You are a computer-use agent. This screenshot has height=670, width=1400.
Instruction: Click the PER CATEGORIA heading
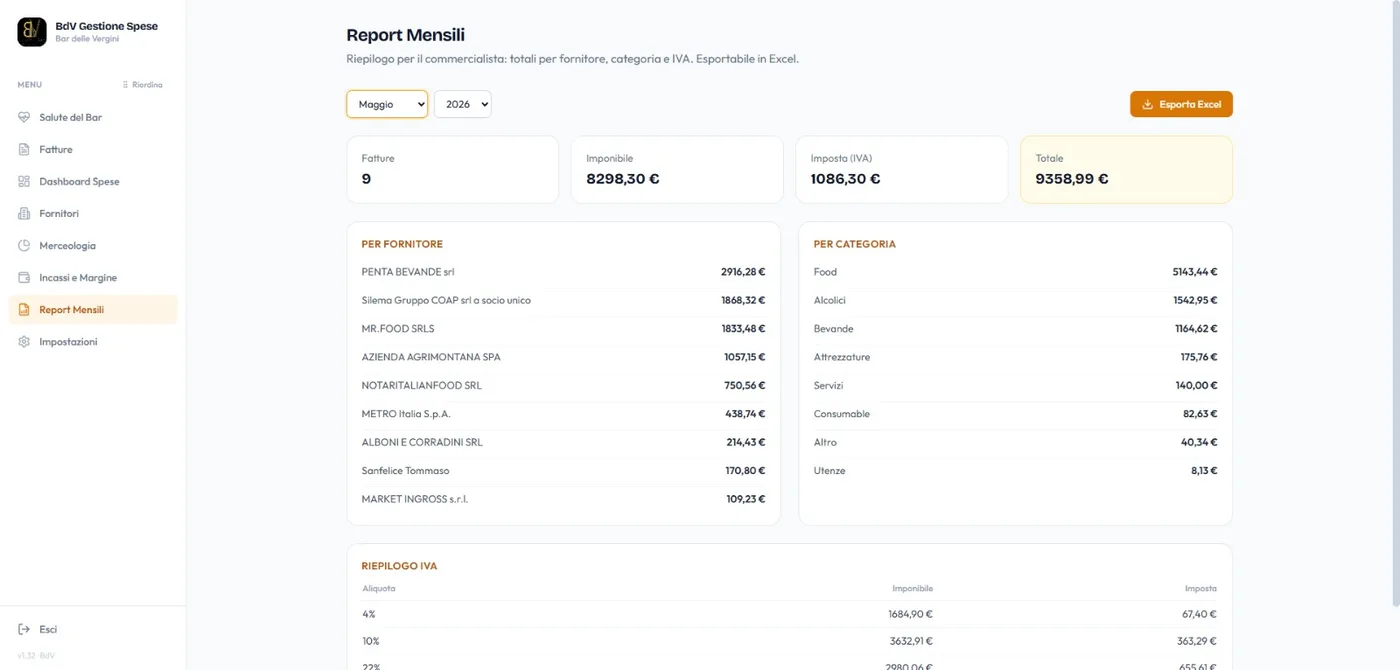pos(855,244)
